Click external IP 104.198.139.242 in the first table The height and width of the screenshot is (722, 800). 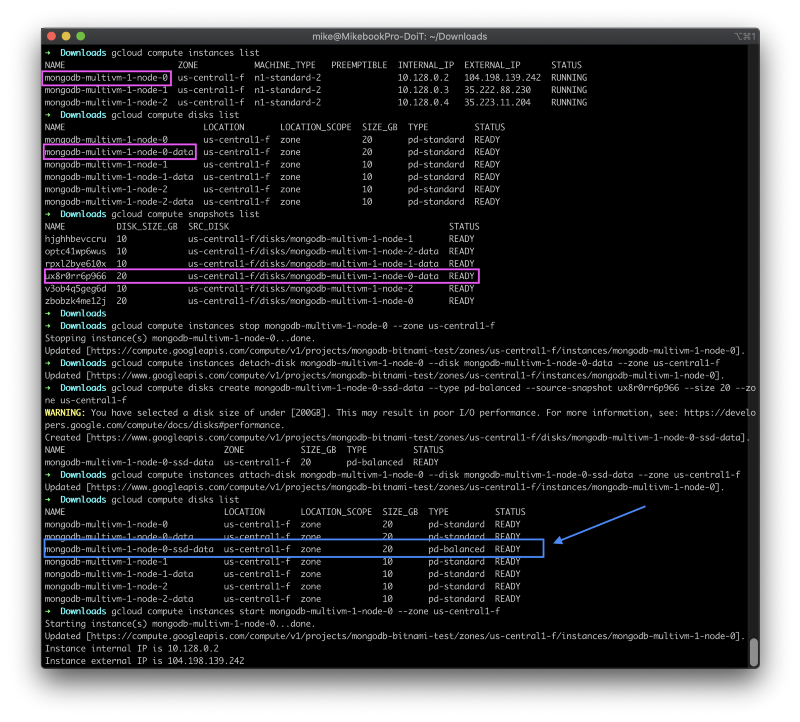tap(502, 78)
